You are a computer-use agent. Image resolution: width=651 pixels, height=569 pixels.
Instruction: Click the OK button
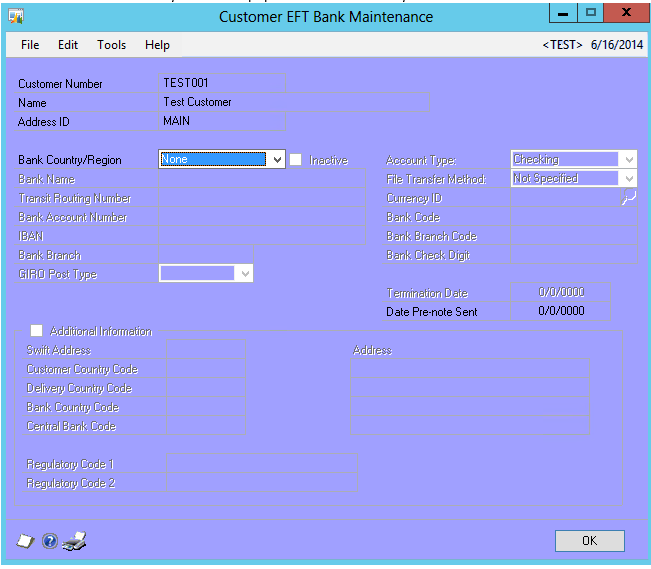coord(589,540)
